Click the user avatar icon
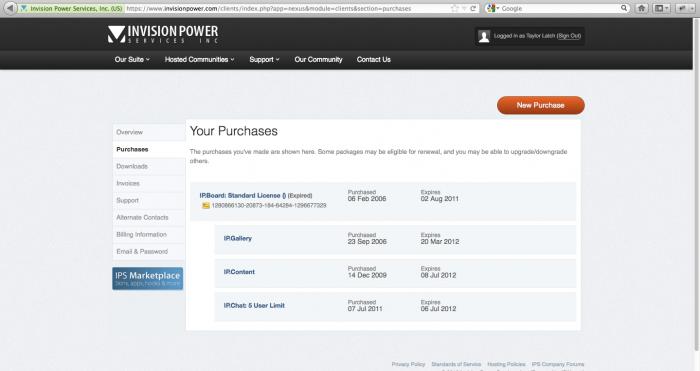This screenshot has height=371, width=700. (x=484, y=36)
